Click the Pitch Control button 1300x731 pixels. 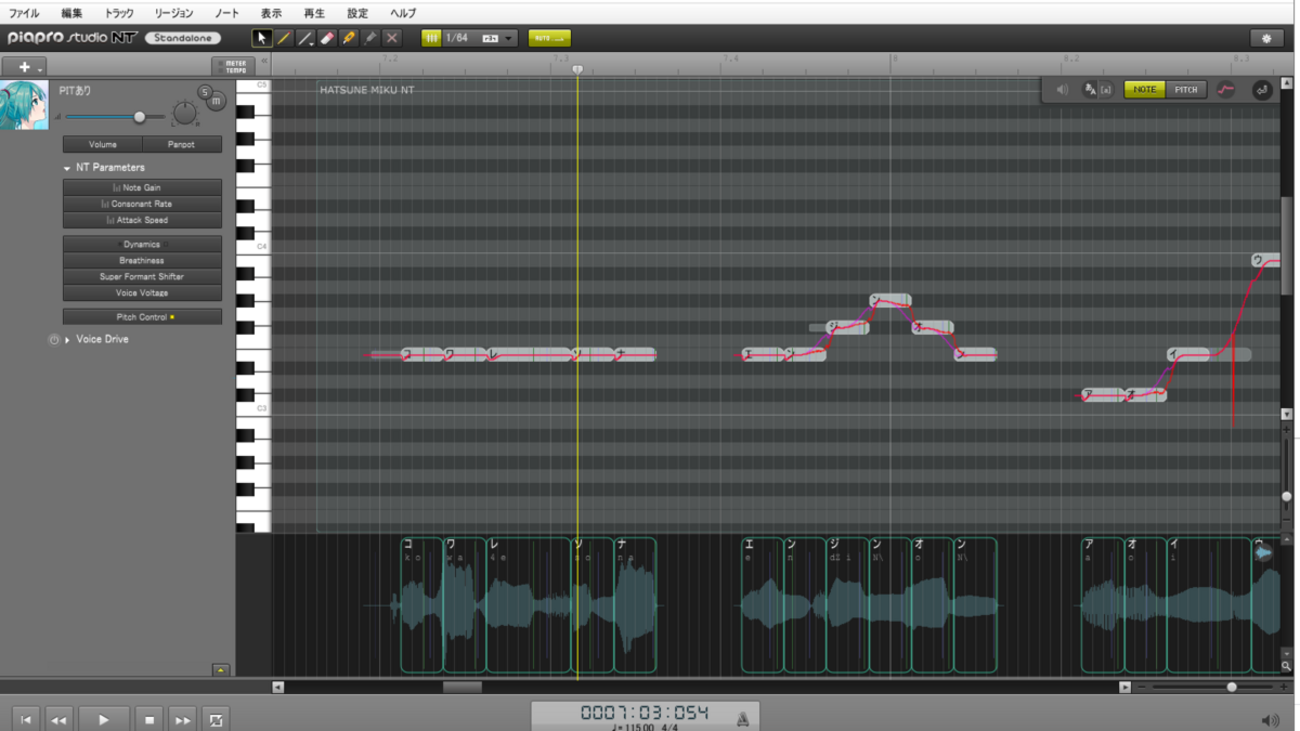(142, 317)
